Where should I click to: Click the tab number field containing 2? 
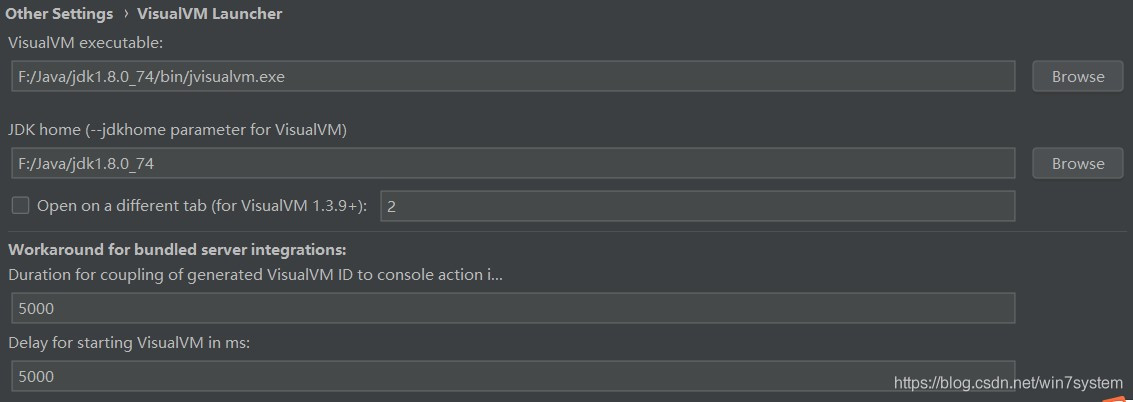[x=696, y=206]
